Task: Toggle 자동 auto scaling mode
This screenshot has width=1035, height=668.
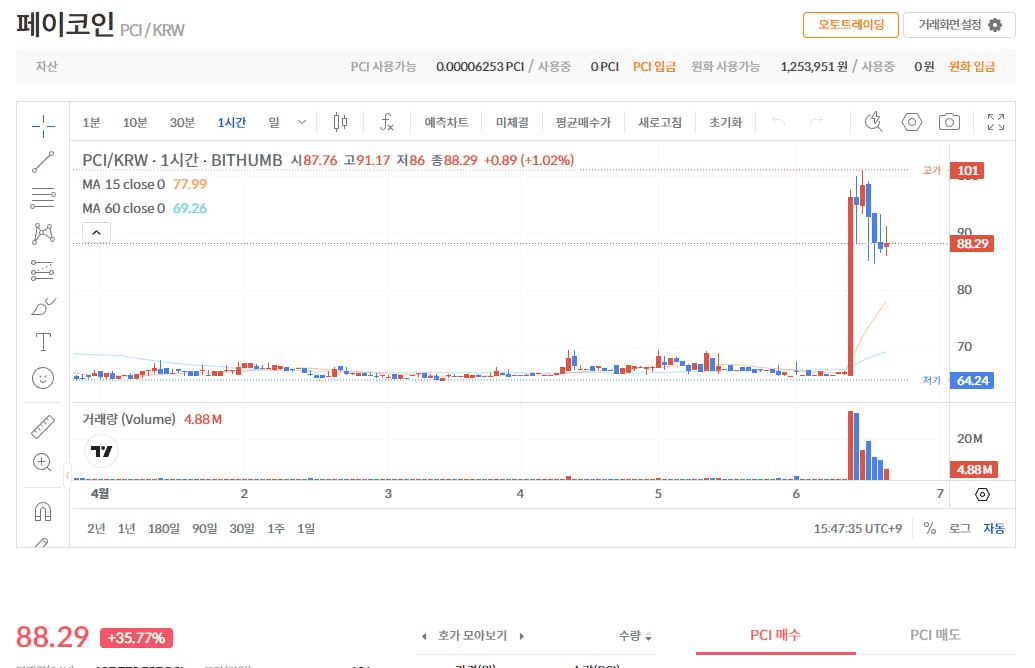Action: (x=993, y=528)
